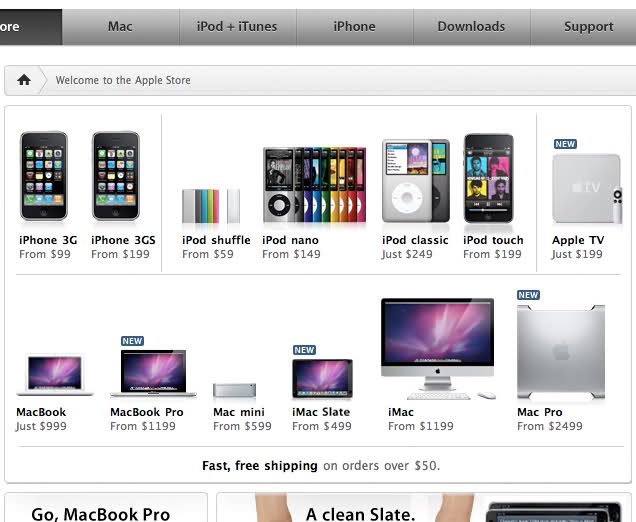This screenshot has width=636, height=522.
Task: Select the iMac desktop product image
Action: (x=438, y=349)
